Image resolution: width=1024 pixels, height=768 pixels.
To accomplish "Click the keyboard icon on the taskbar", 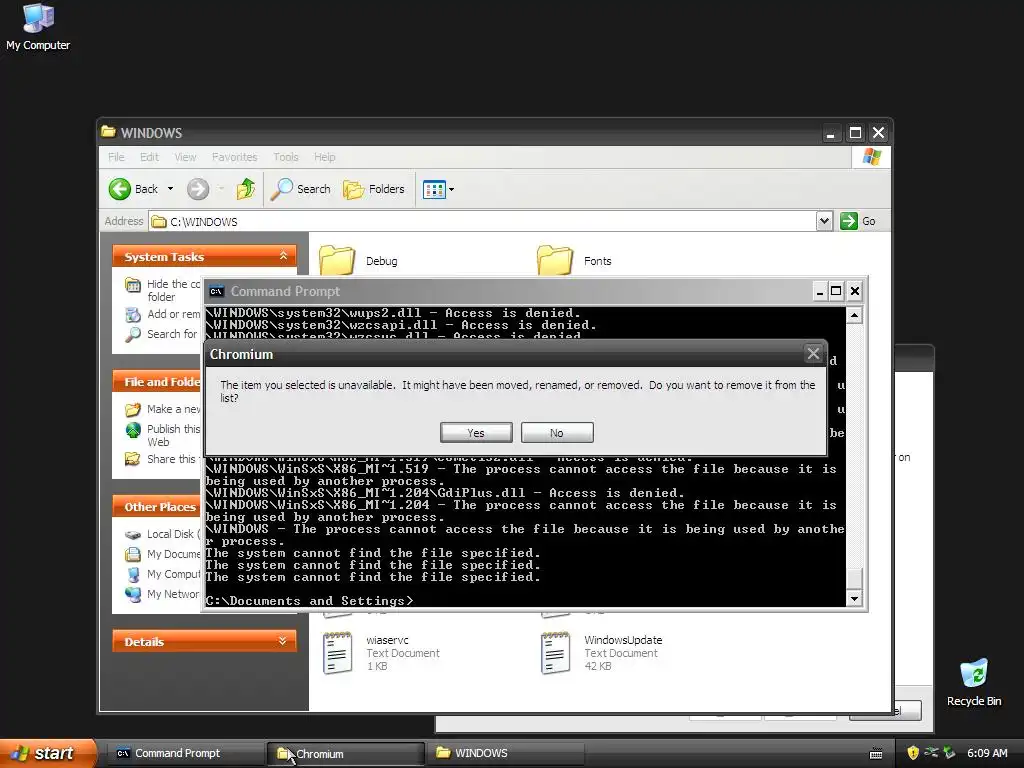I will tap(876, 754).
